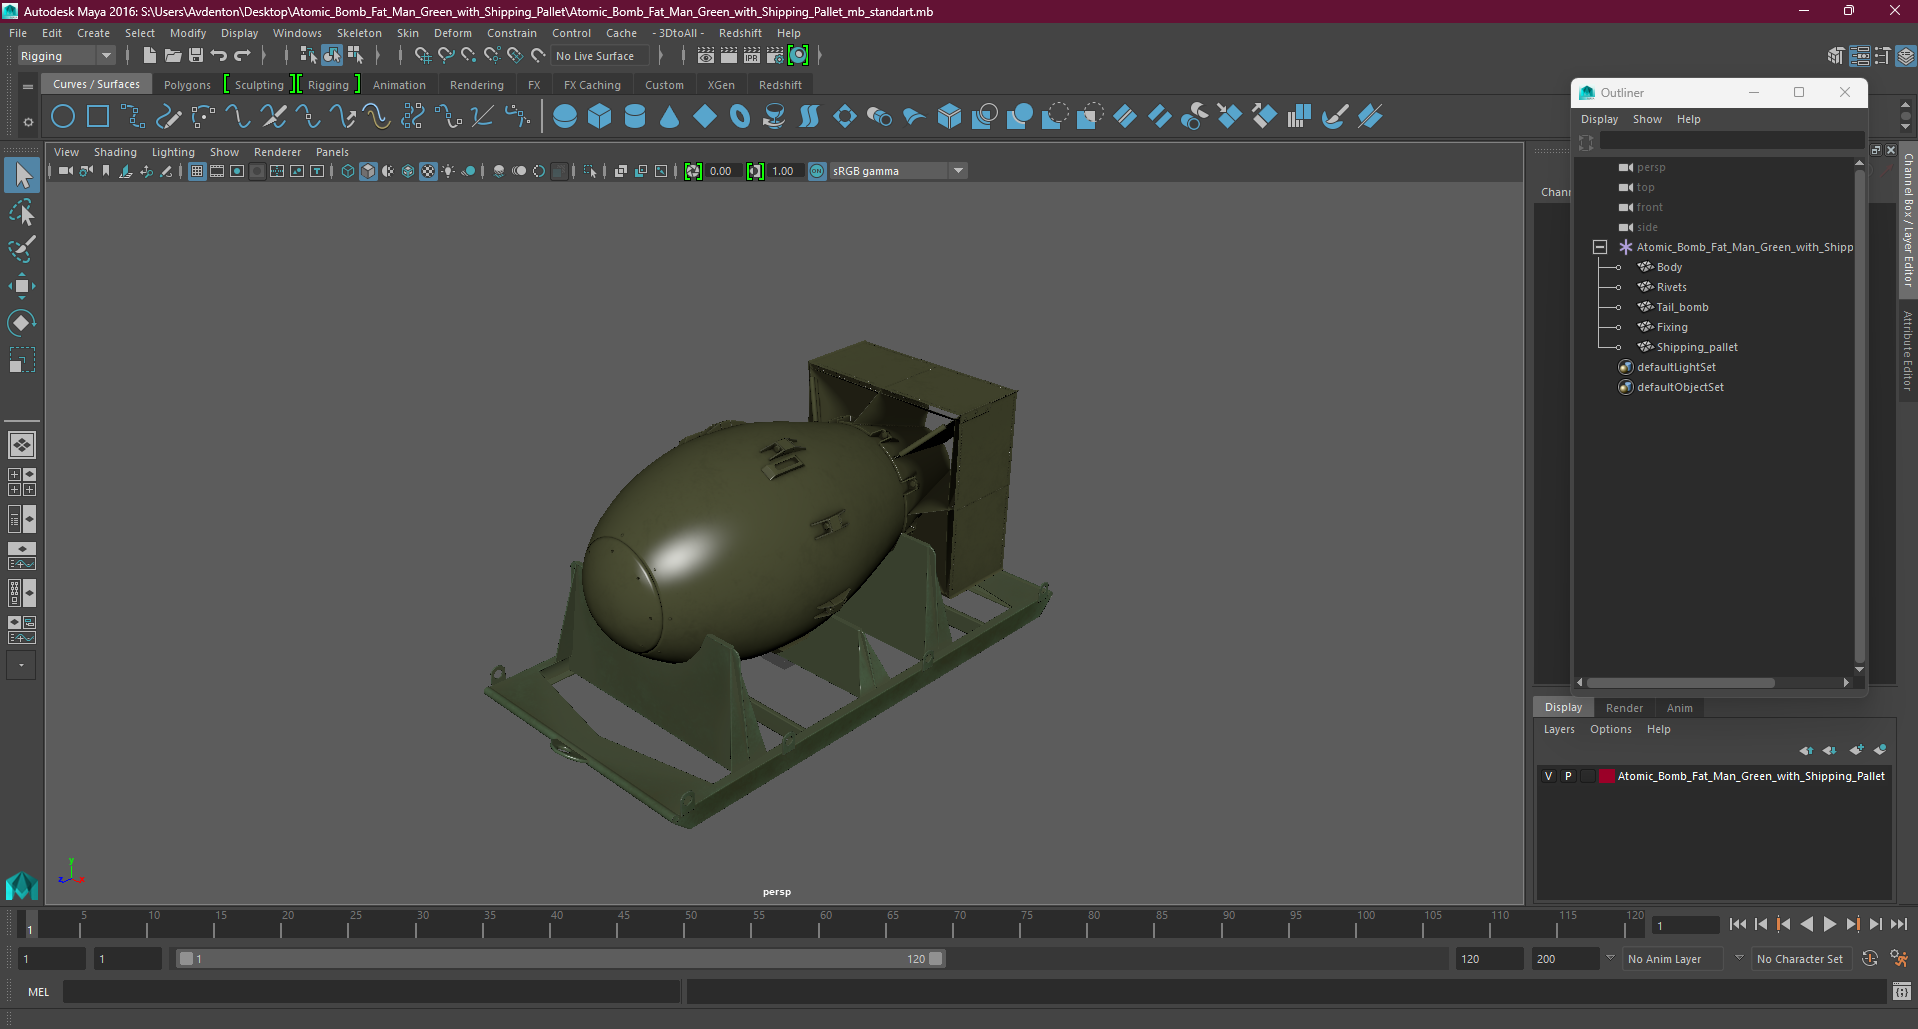Collapse the Atomic_Bomb group in Outliner
The image size is (1918, 1029).
point(1600,247)
